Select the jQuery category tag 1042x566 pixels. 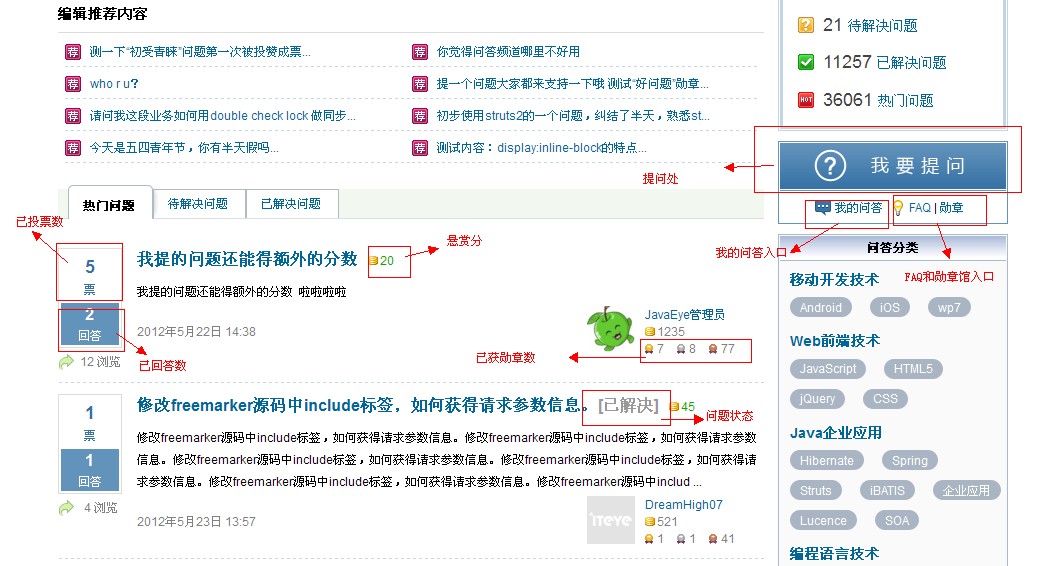tap(817, 399)
